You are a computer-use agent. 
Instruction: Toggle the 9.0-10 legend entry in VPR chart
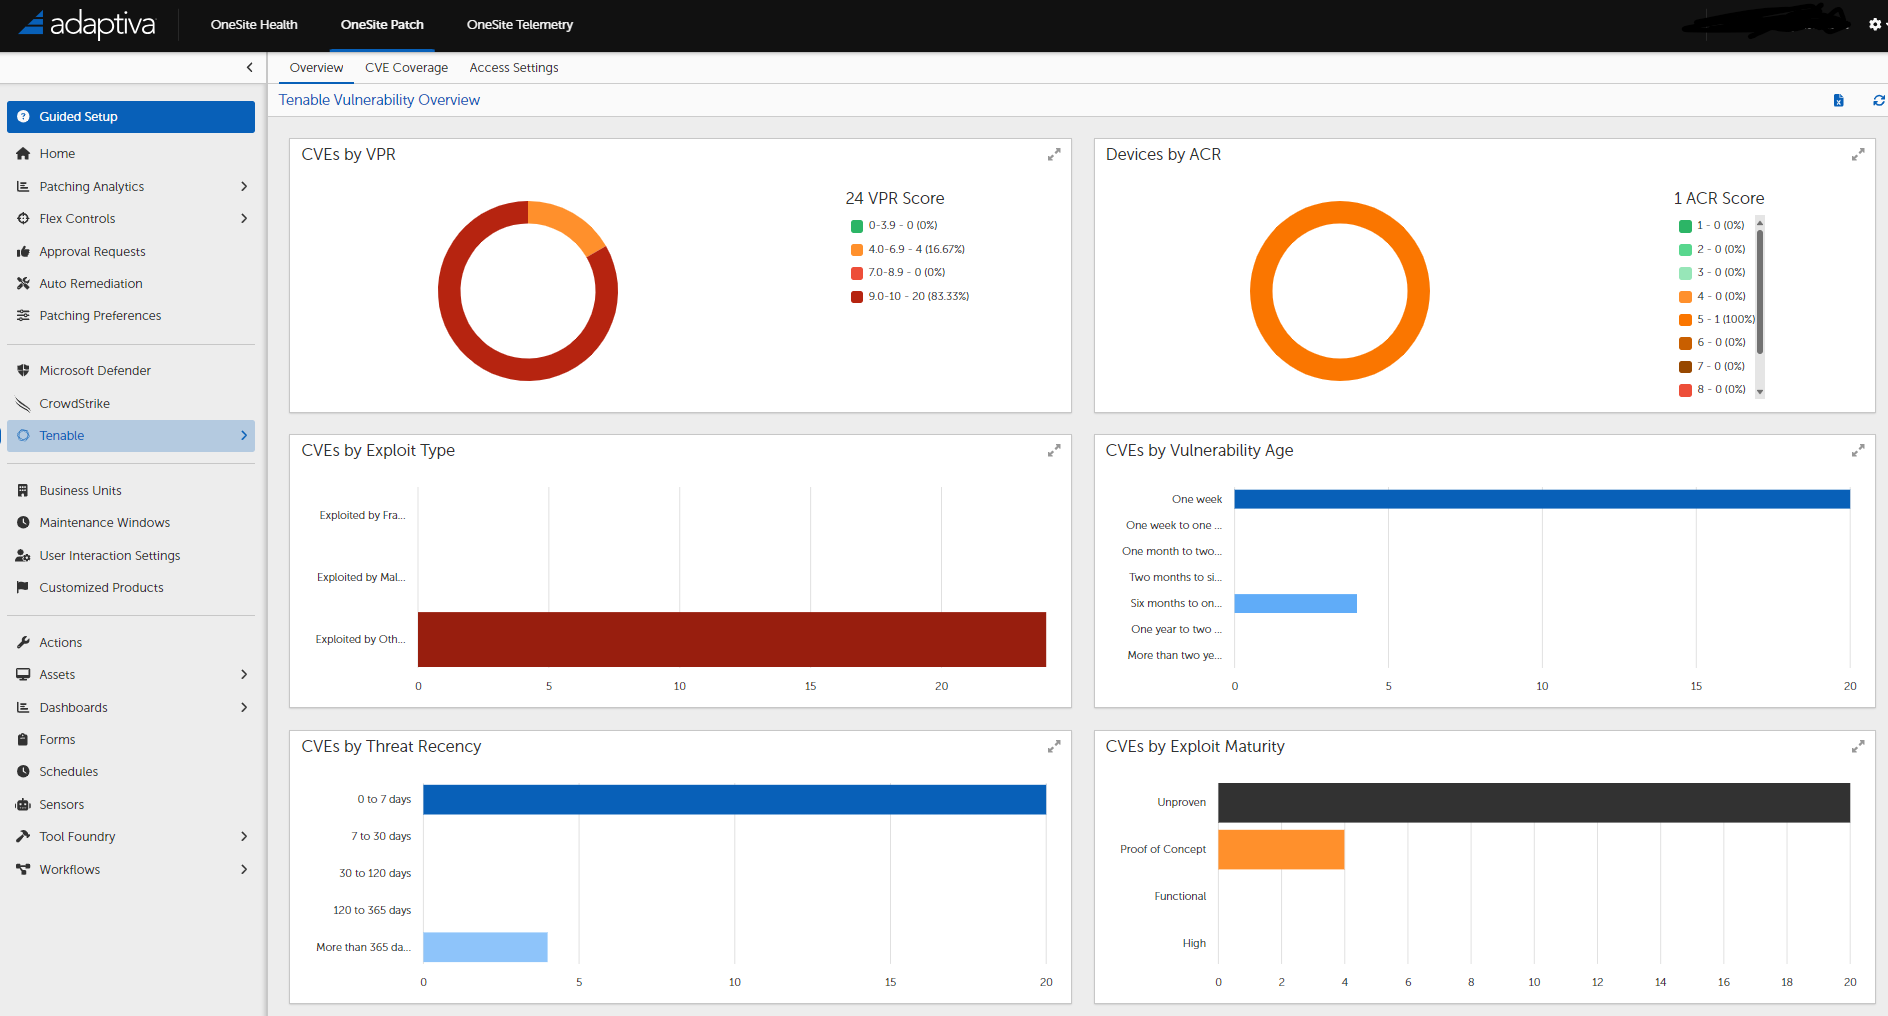[x=909, y=296]
